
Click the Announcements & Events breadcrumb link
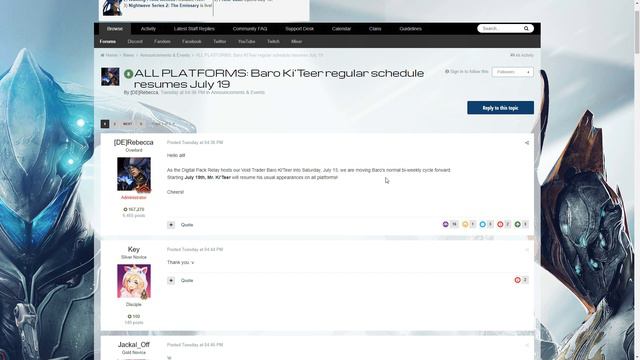tap(165, 55)
